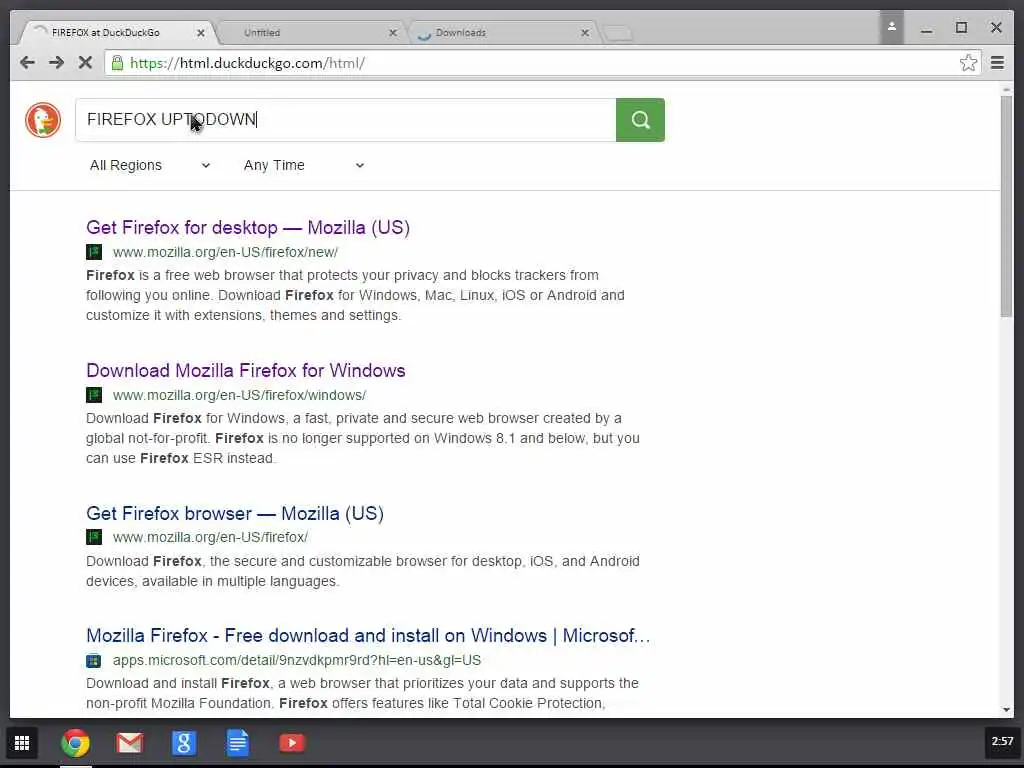The width and height of the screenshot is (1024, 768).
Task: Stop the page loading with X button
Action: coord(85,63)
